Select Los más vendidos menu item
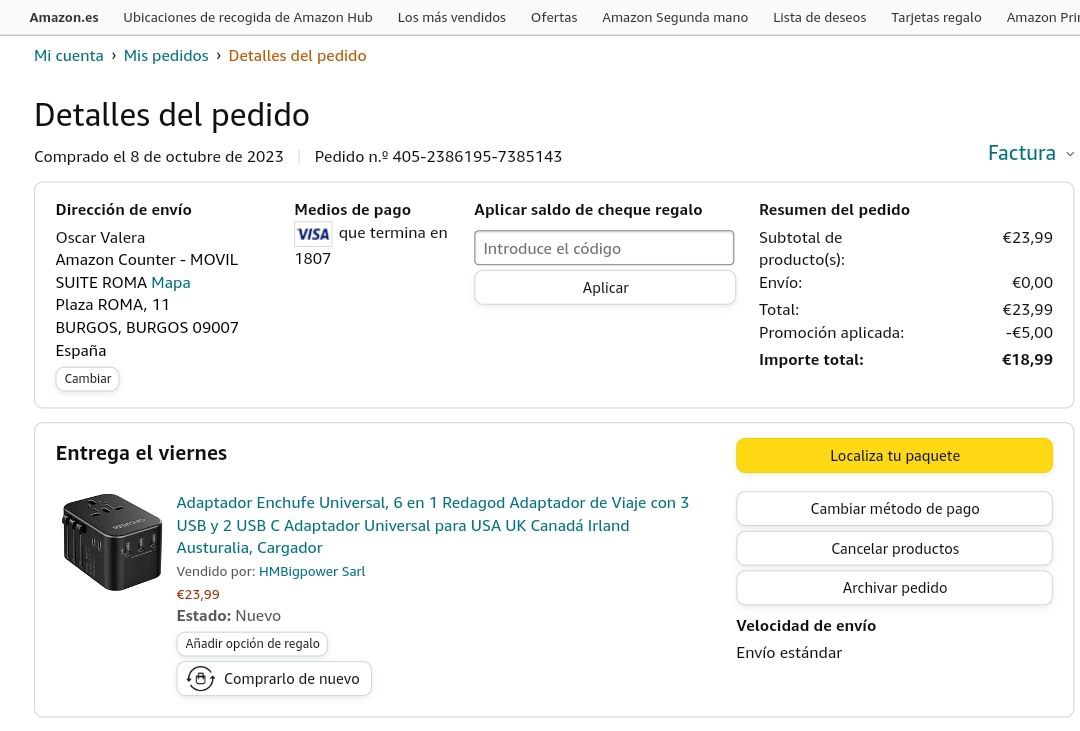 click(451, 17)
